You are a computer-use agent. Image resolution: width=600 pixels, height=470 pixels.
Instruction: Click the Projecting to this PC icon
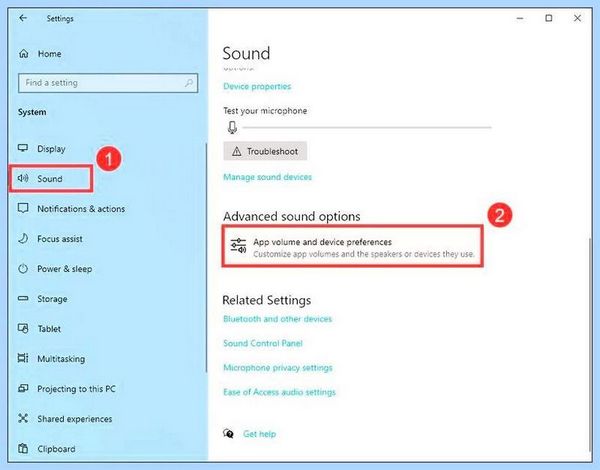coord(23,388)
